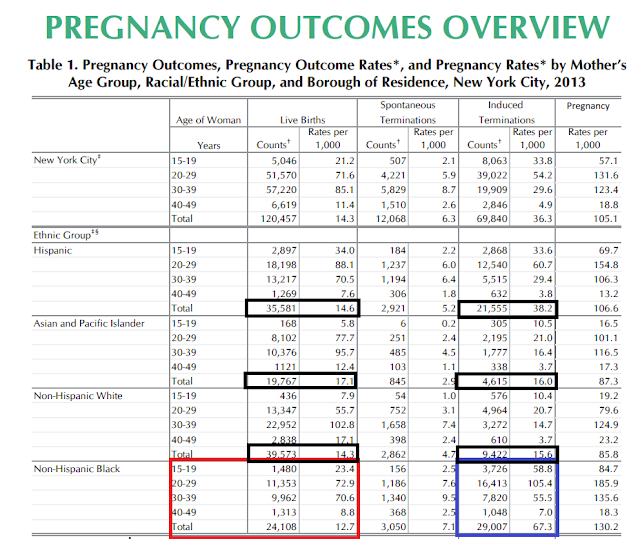This screenshot has height=539, width=640.
Task: Select the pregnancy rate '154.8'
Action: click(606, 265)
